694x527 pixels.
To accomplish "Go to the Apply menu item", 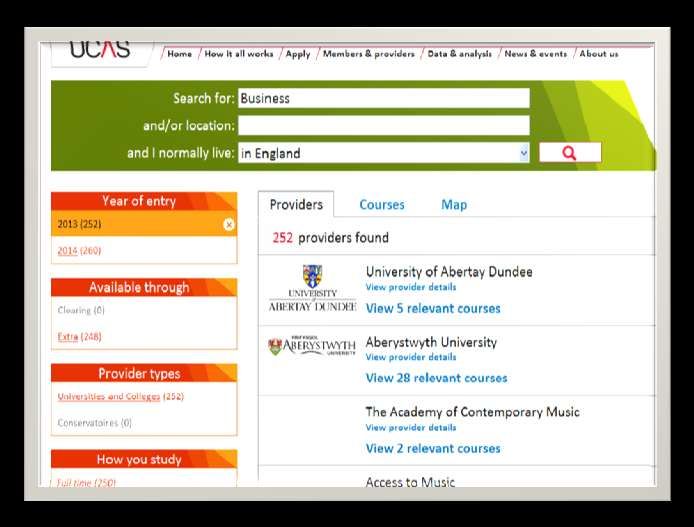I will pyautogui.click(x=298, y=54).
